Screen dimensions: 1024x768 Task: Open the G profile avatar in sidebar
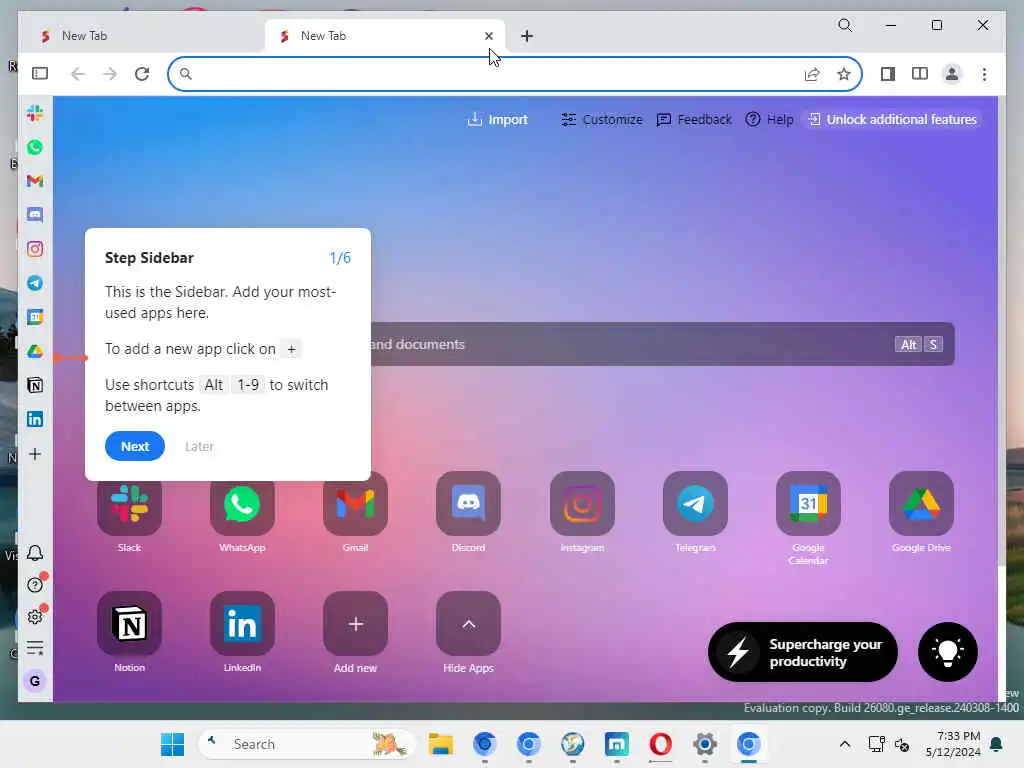(35, 681)
